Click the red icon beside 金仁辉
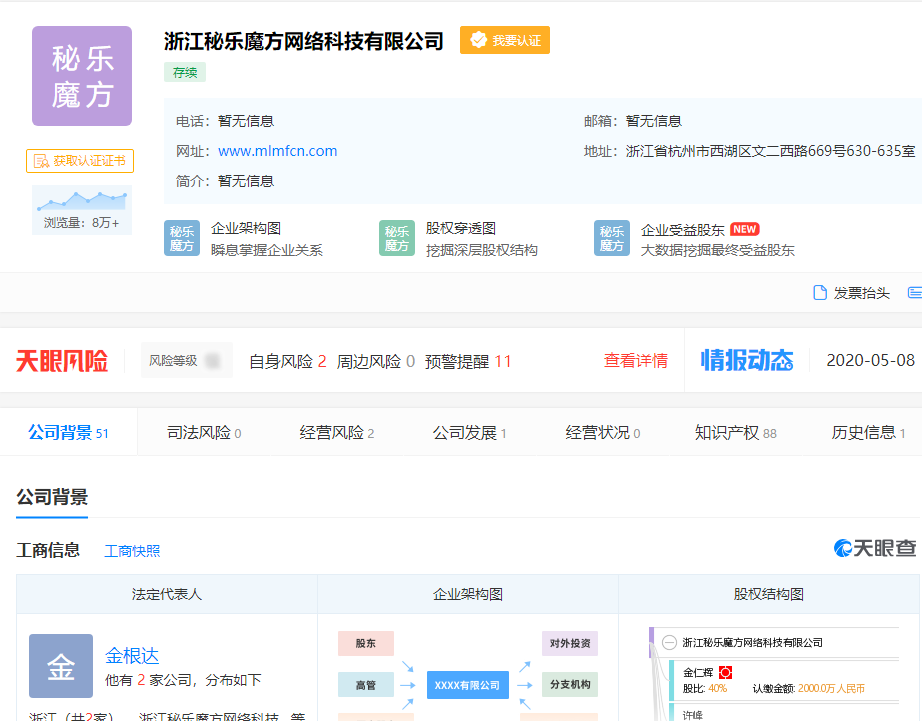The height and width of the screenshot is (721, 922). pos(726,672)
